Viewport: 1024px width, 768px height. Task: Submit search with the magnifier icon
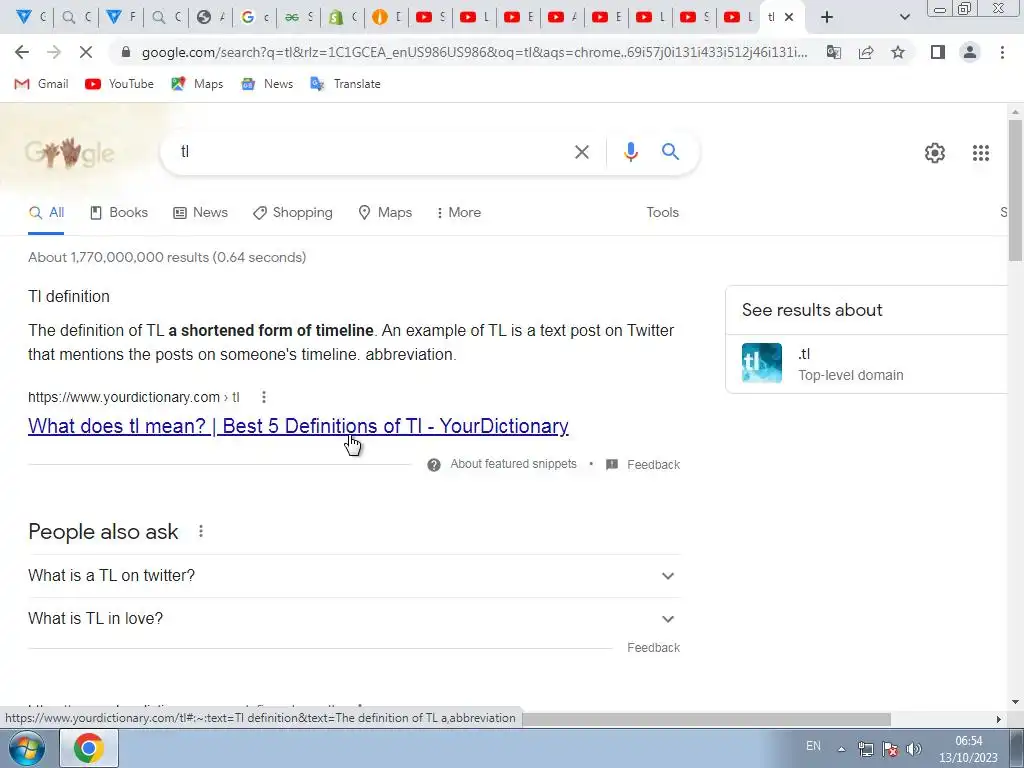[670, 152]
